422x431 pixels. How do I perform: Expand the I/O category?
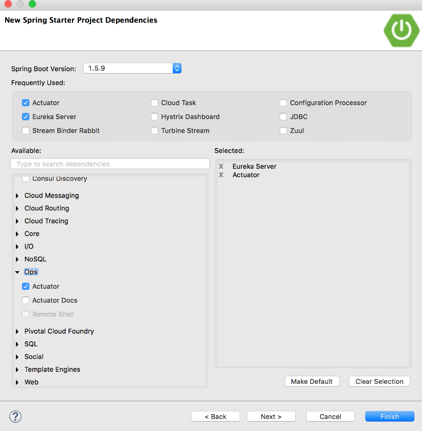pyautogui.click(x=17, y=247)
